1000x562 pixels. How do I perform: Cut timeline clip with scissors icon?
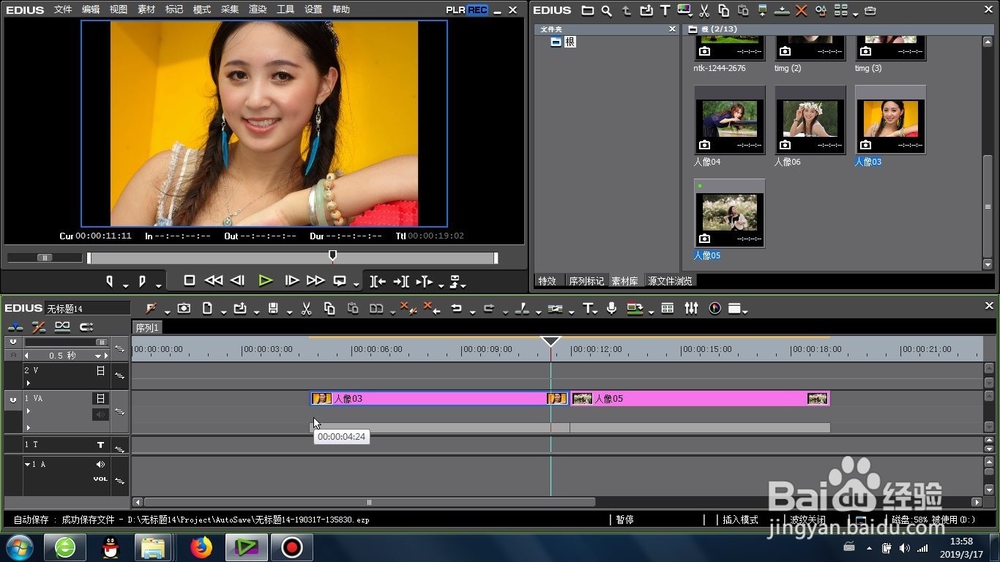pos(306,309)
